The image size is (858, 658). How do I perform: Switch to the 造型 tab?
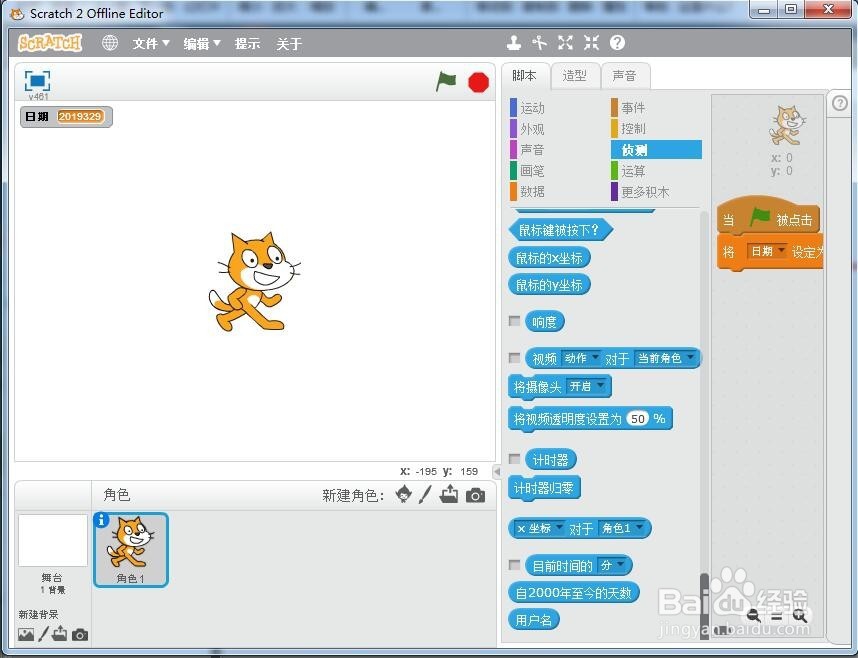point(575,76)
